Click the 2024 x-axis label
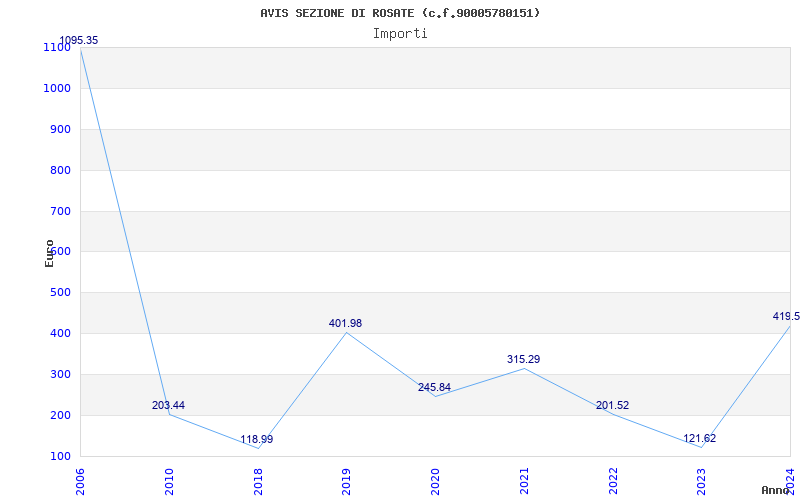 [790, 480]
